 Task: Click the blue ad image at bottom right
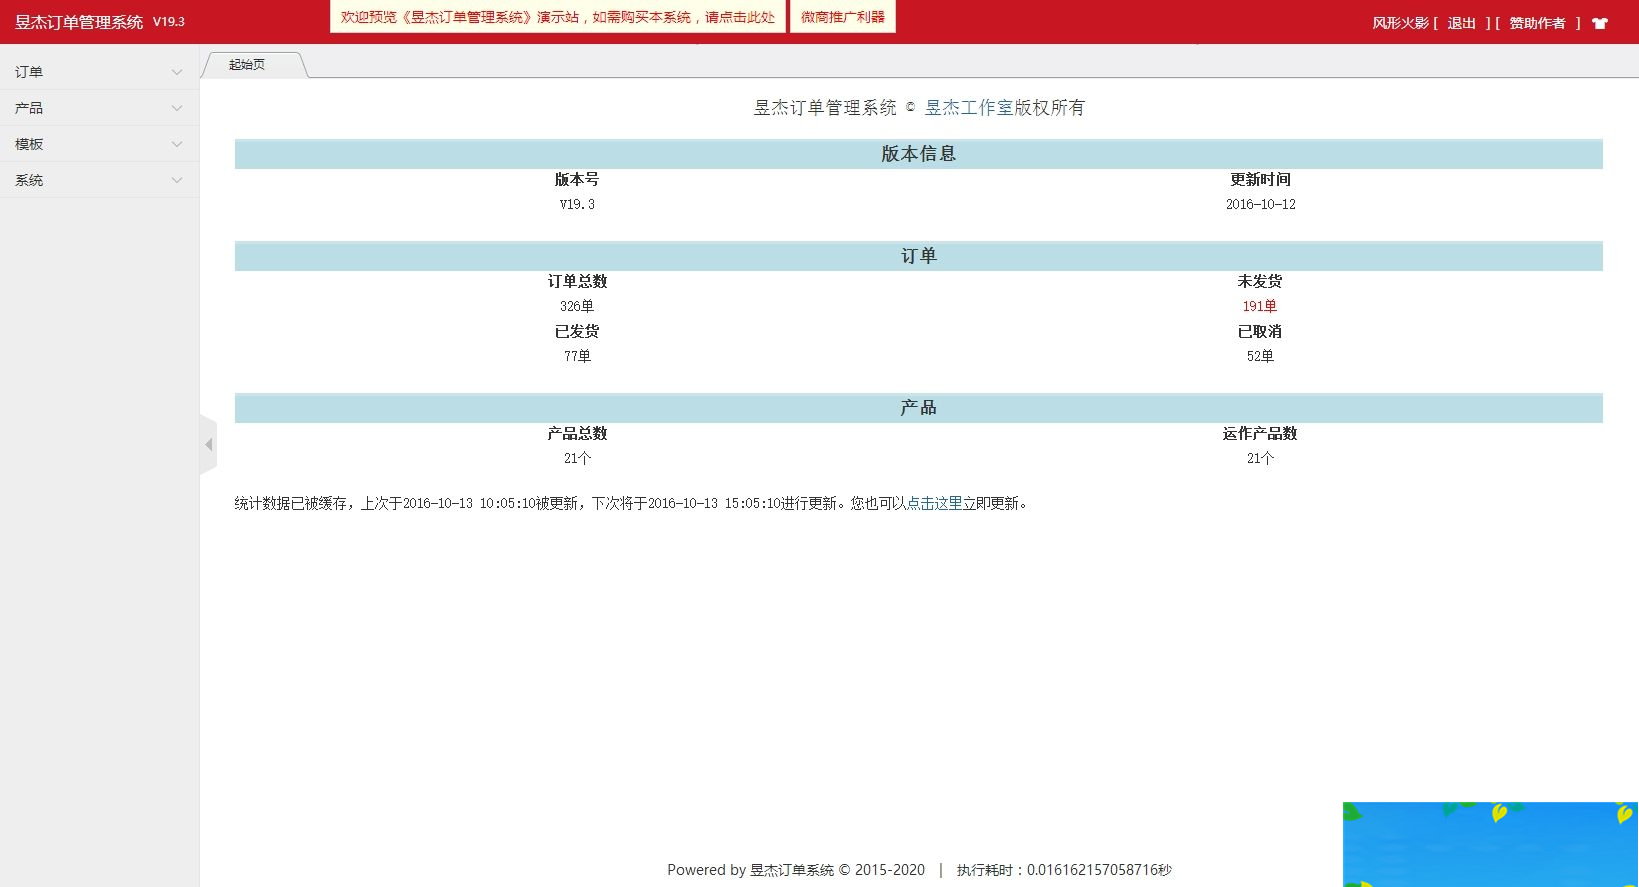1490,844
